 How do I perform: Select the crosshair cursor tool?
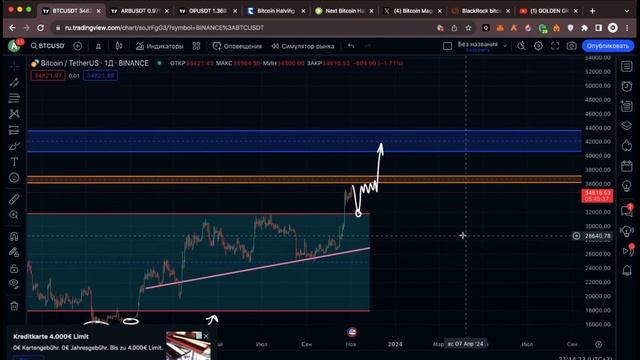(x=14, y=67)
